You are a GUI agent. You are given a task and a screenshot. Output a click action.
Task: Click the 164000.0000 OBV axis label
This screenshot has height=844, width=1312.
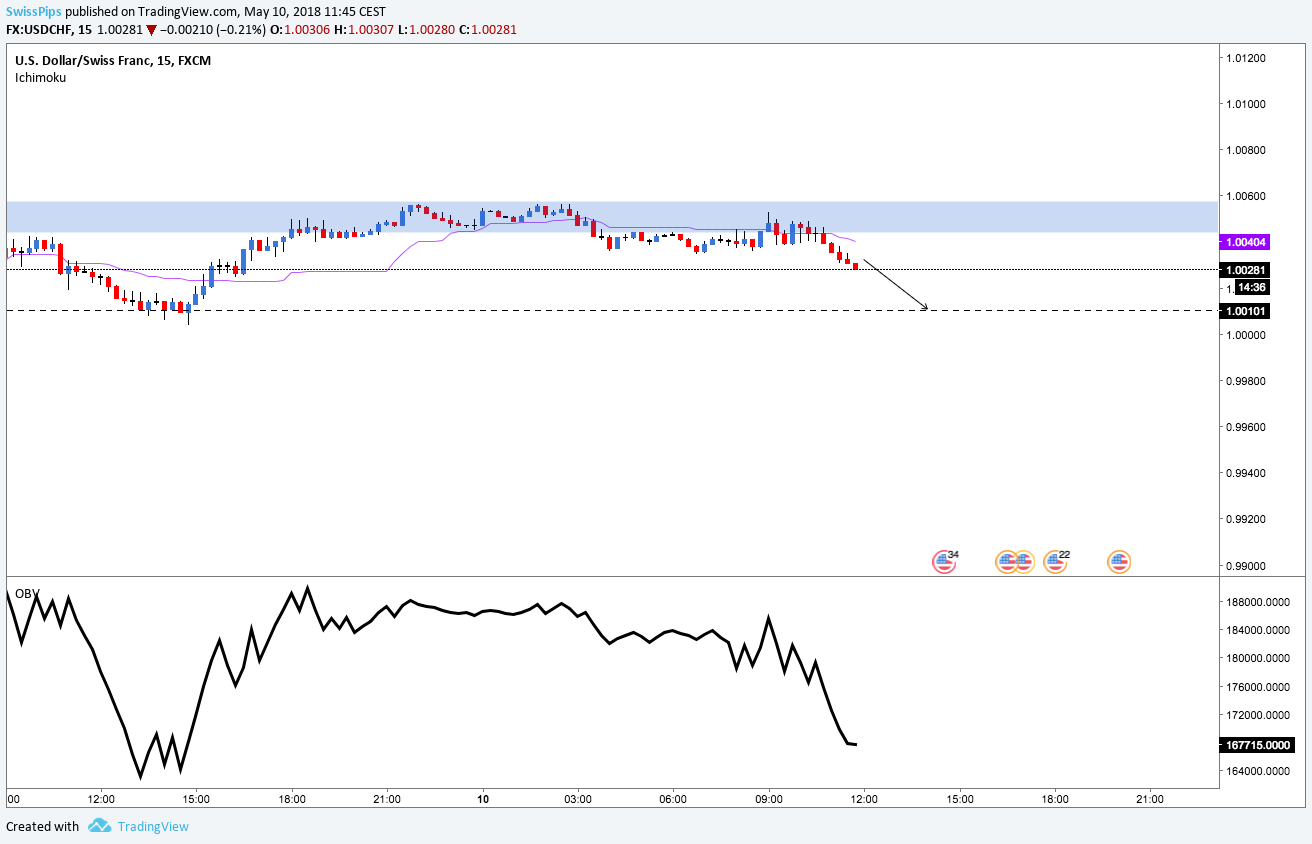pyautogui.click(x=1260, y=771)
